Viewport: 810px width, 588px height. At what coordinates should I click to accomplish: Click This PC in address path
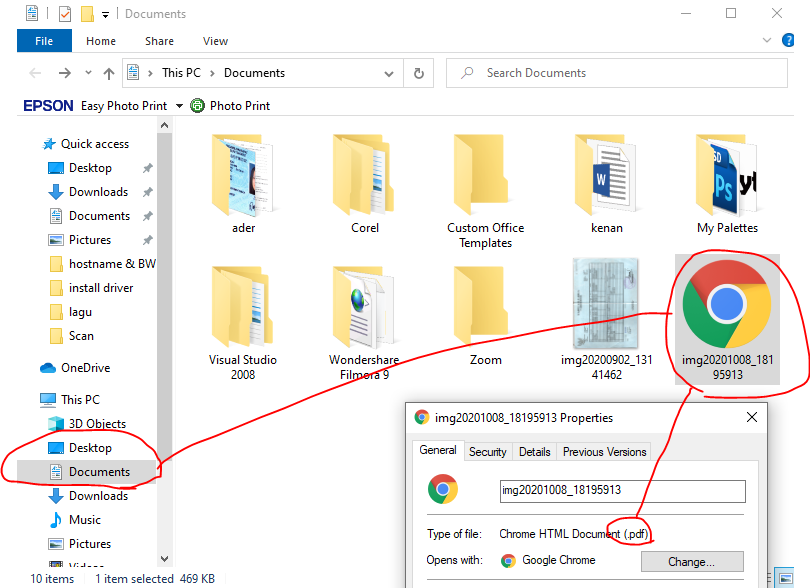pos(181,73)
